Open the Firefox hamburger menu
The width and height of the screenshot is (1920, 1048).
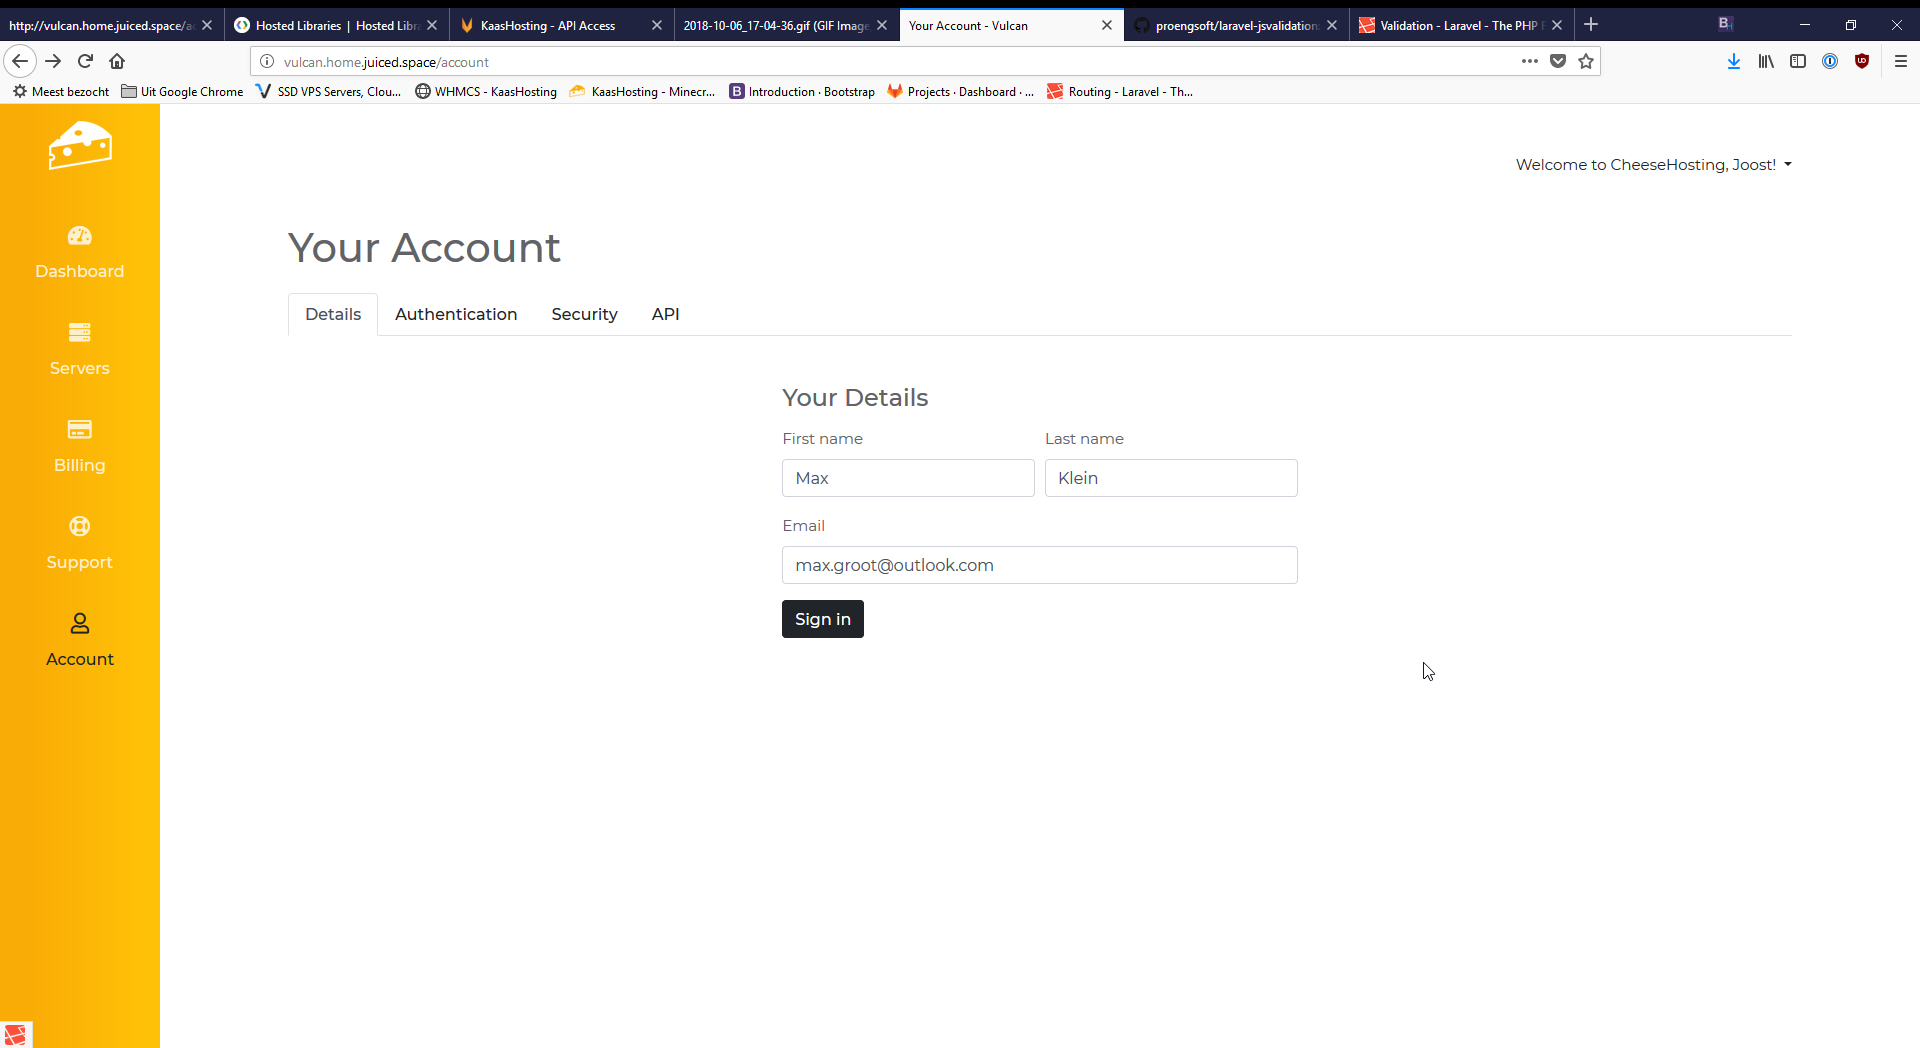point(1901,62)
